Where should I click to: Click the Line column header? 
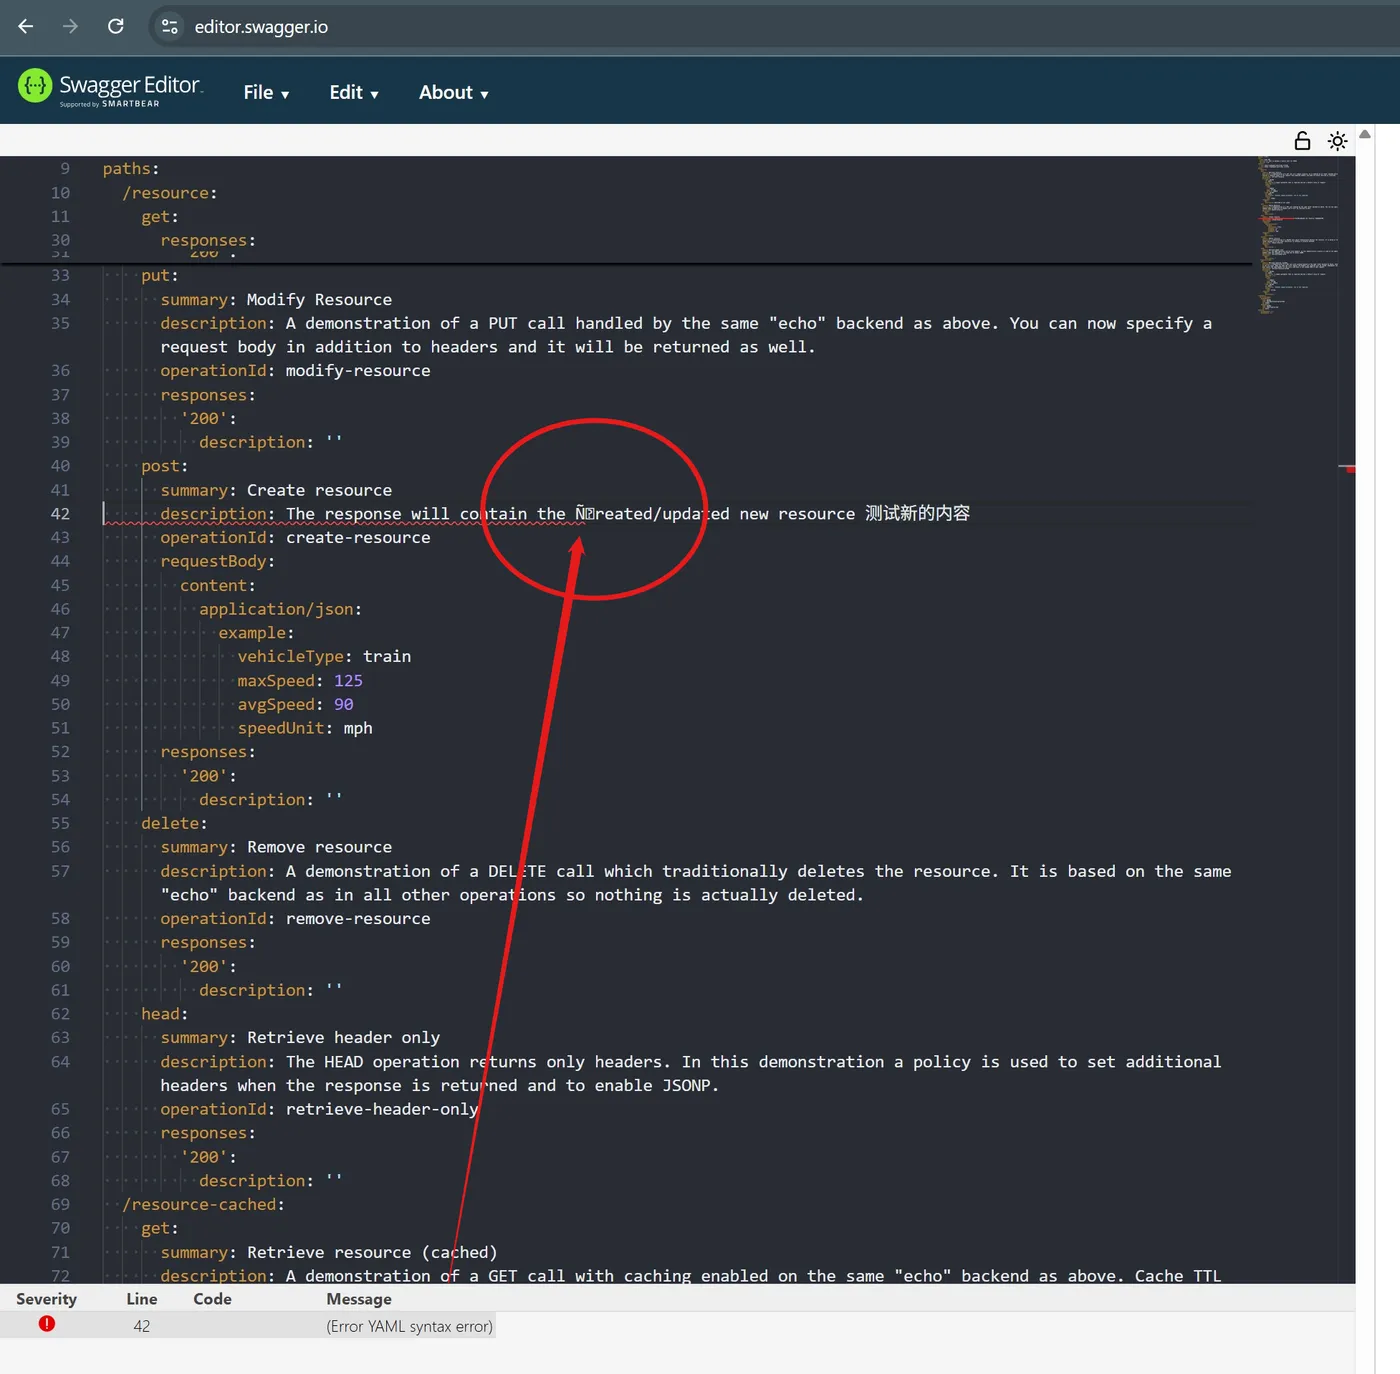click(x=142, y=1299)
